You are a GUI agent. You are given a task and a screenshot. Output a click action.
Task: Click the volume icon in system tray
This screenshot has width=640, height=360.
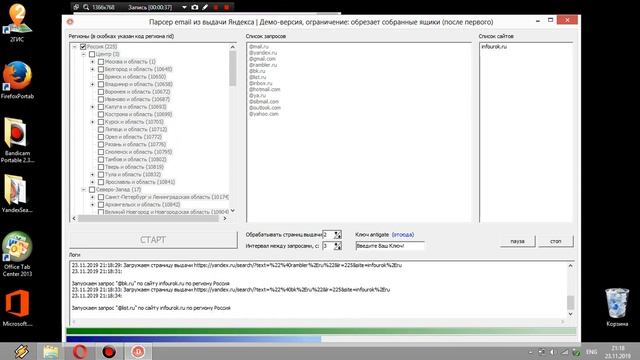click(553, 352)
